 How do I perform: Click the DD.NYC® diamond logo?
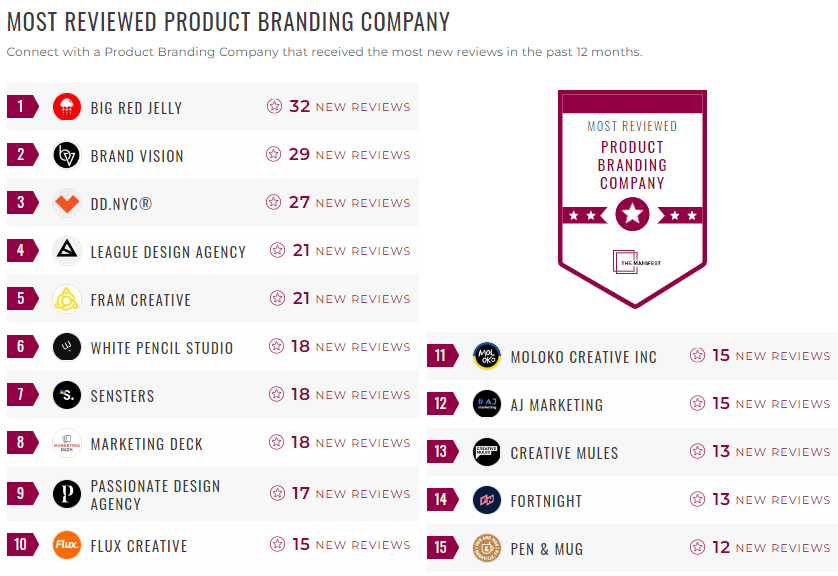click(x=64, y=203)
